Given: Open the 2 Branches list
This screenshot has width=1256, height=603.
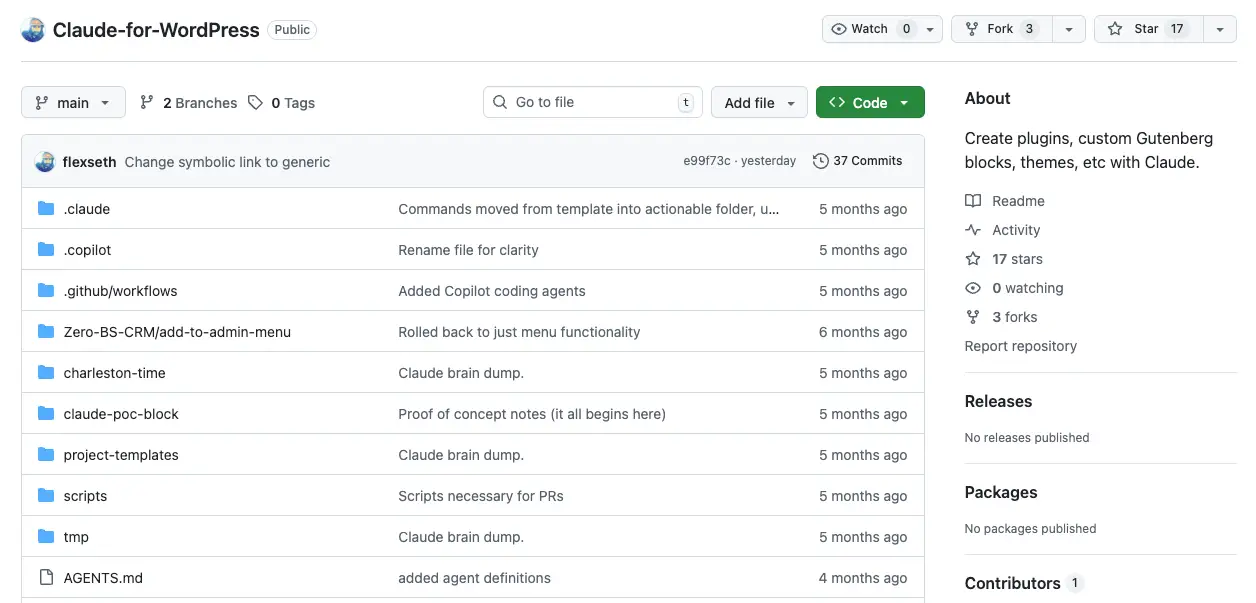Looking at the screenshot, I should tap(188, 102).
